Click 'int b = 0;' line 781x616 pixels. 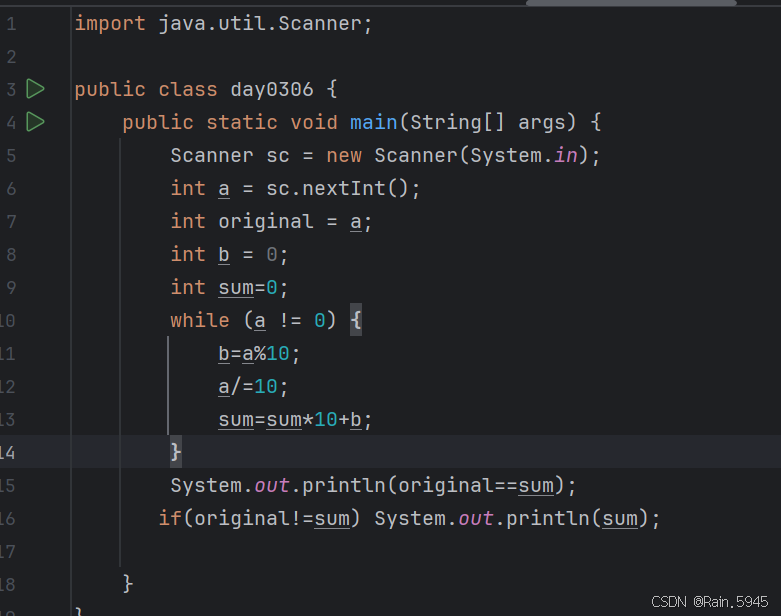pyautogui.click(x=229, y=255)
